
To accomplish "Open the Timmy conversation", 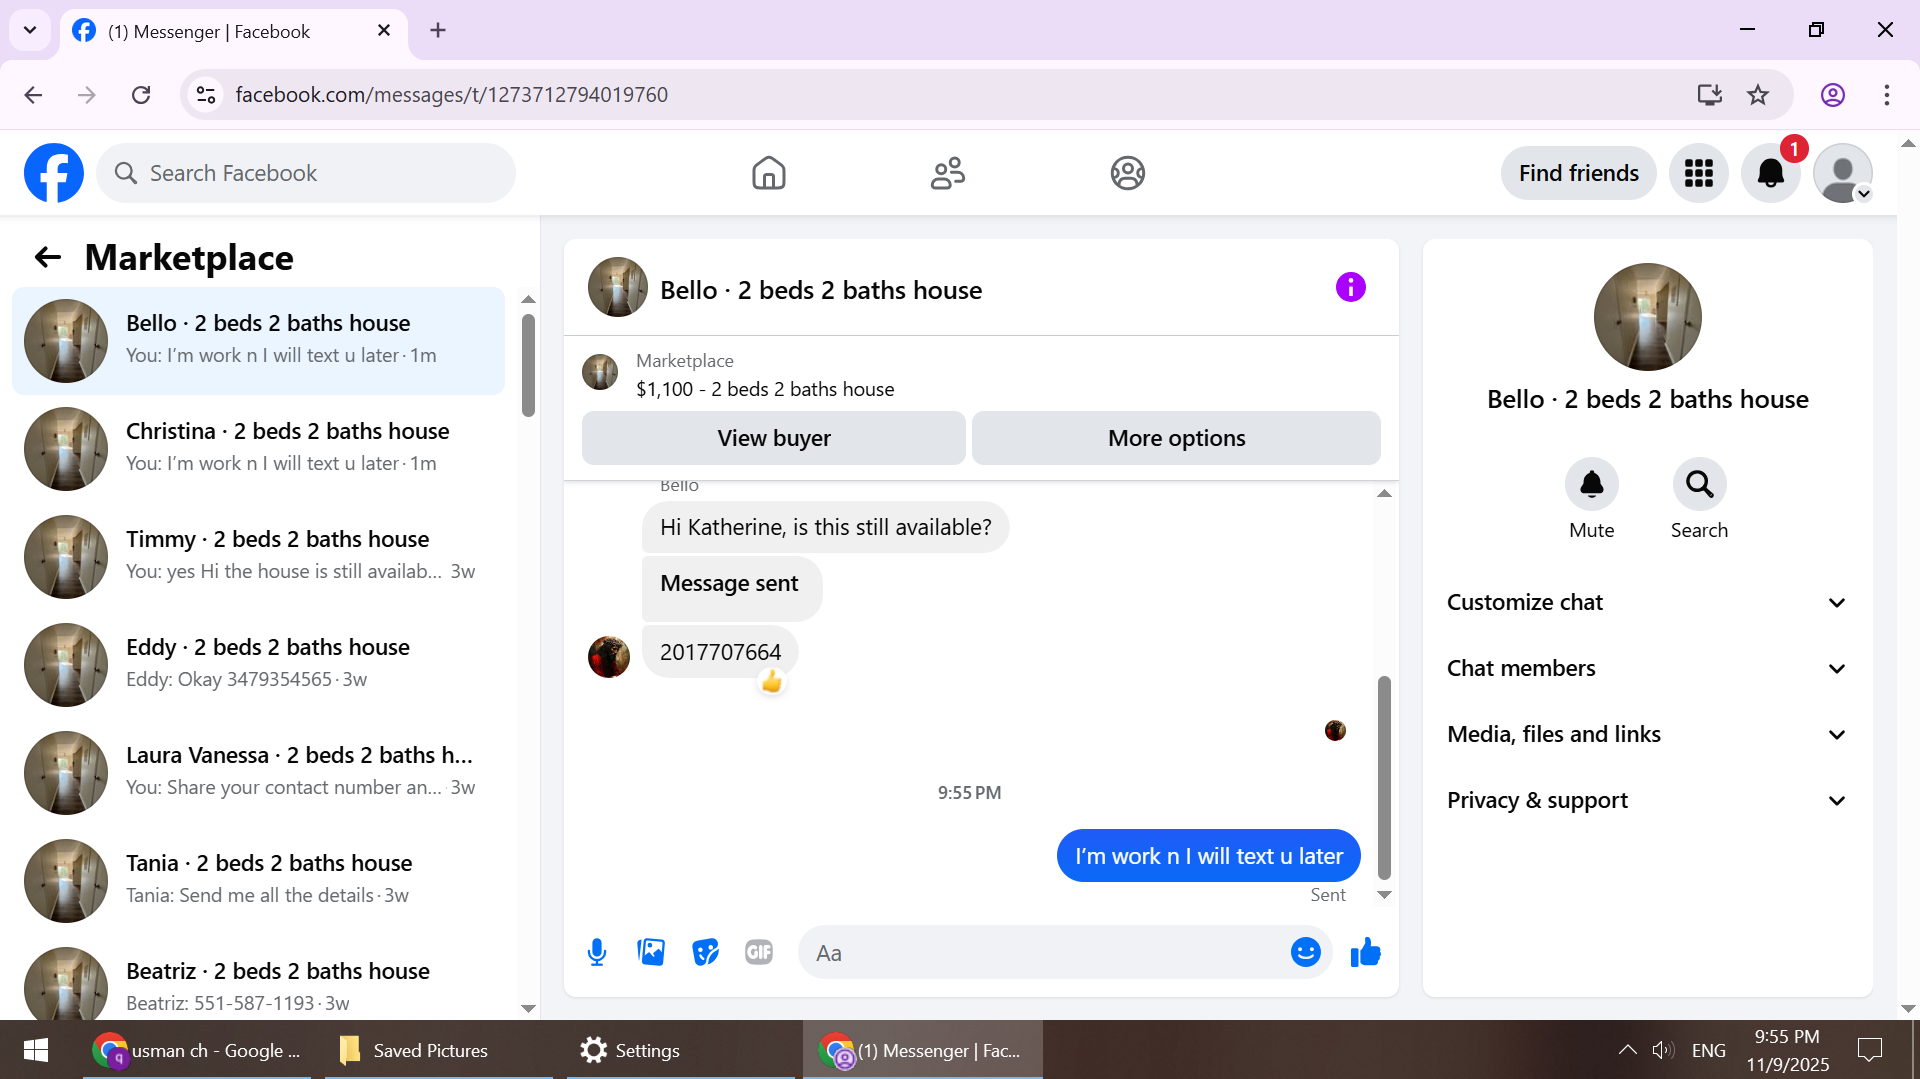I will [x=258, y=557].
